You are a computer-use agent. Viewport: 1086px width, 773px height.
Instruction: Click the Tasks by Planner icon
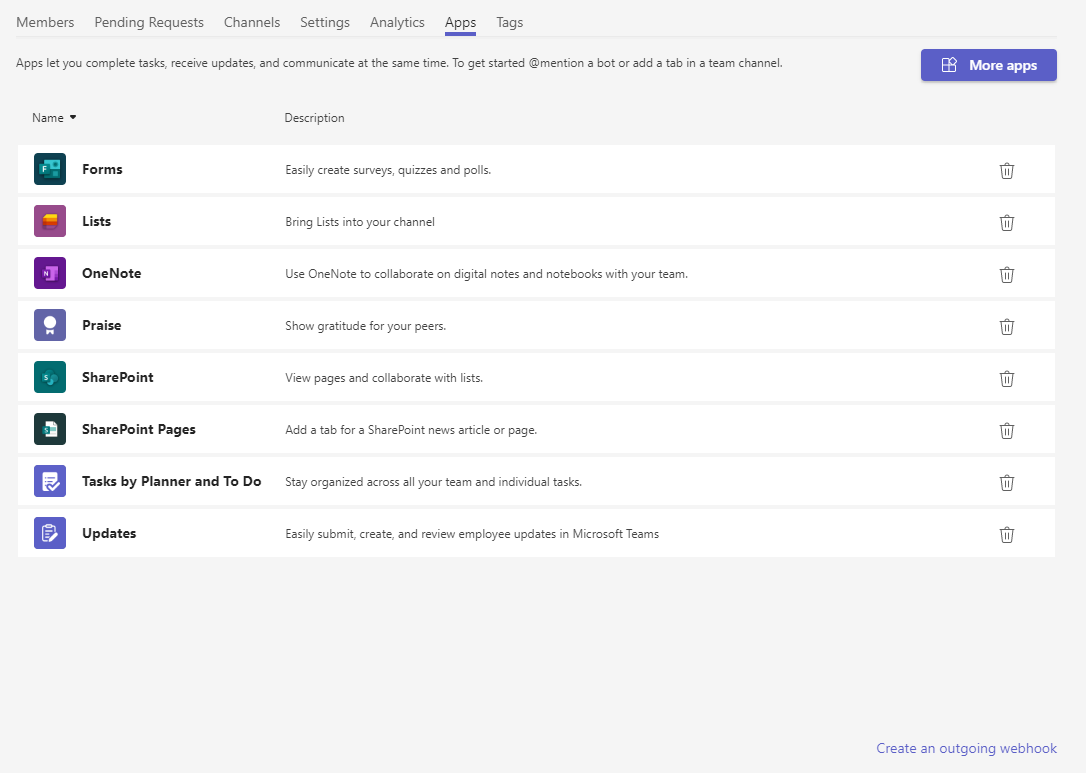(x=50, y=481)
